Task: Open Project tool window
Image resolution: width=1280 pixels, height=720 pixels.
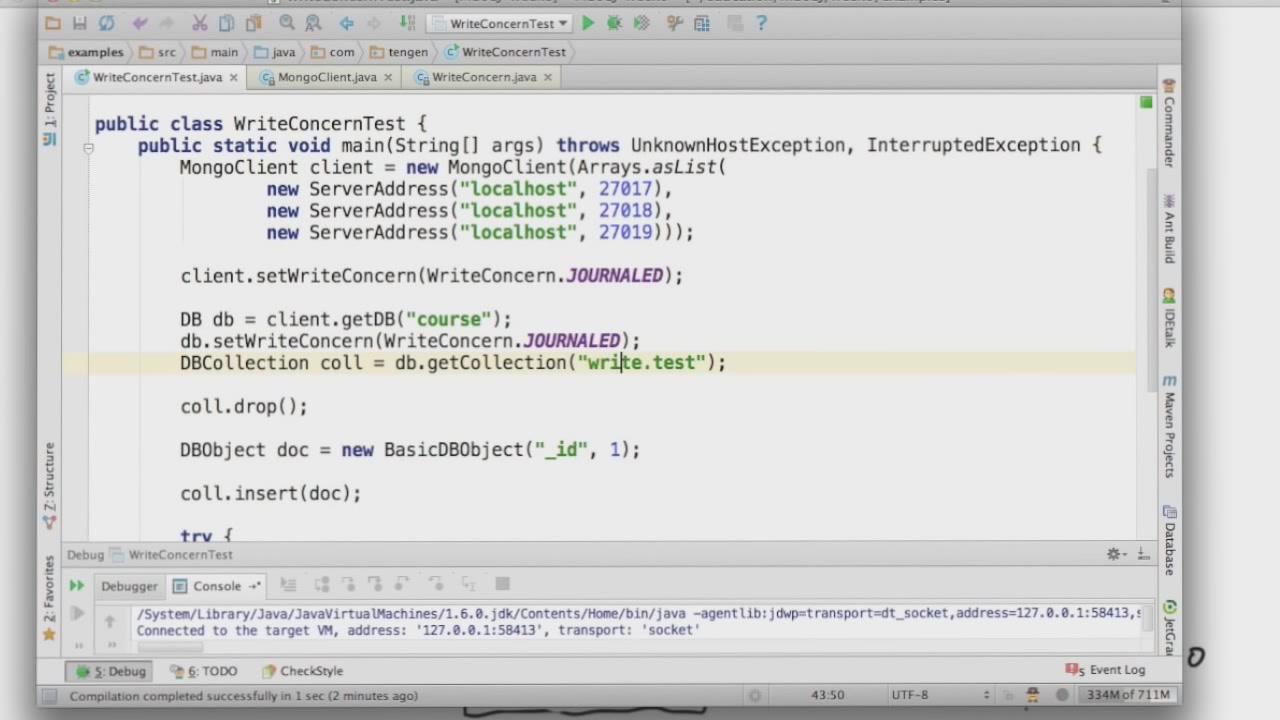Action: [49, 108]
